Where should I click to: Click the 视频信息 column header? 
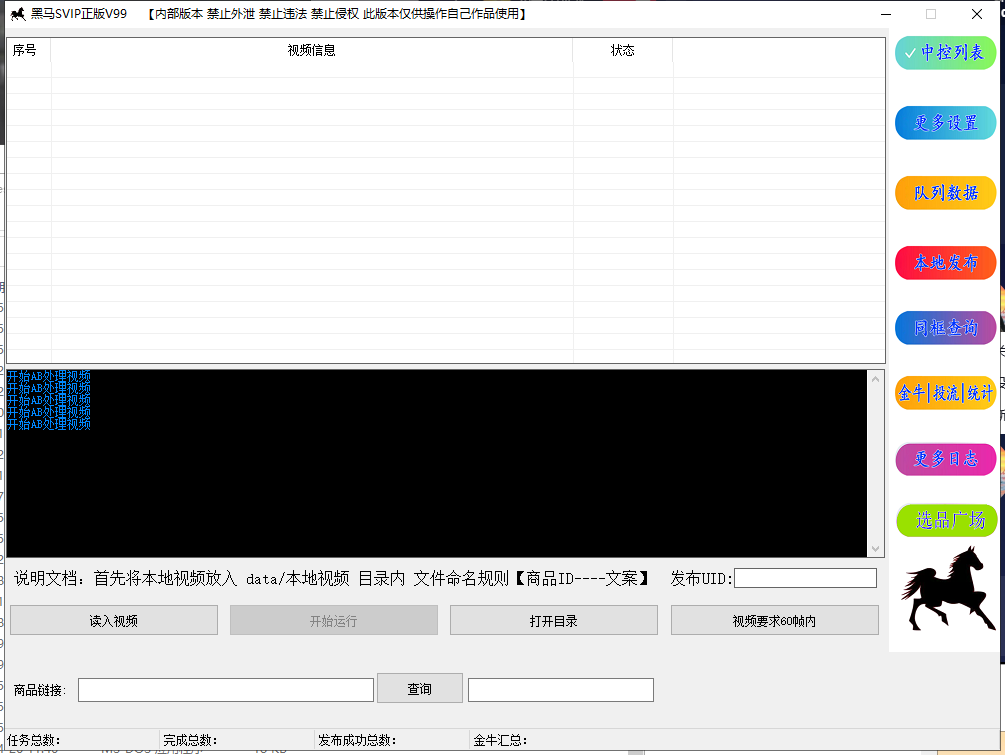tap(311, 51)
